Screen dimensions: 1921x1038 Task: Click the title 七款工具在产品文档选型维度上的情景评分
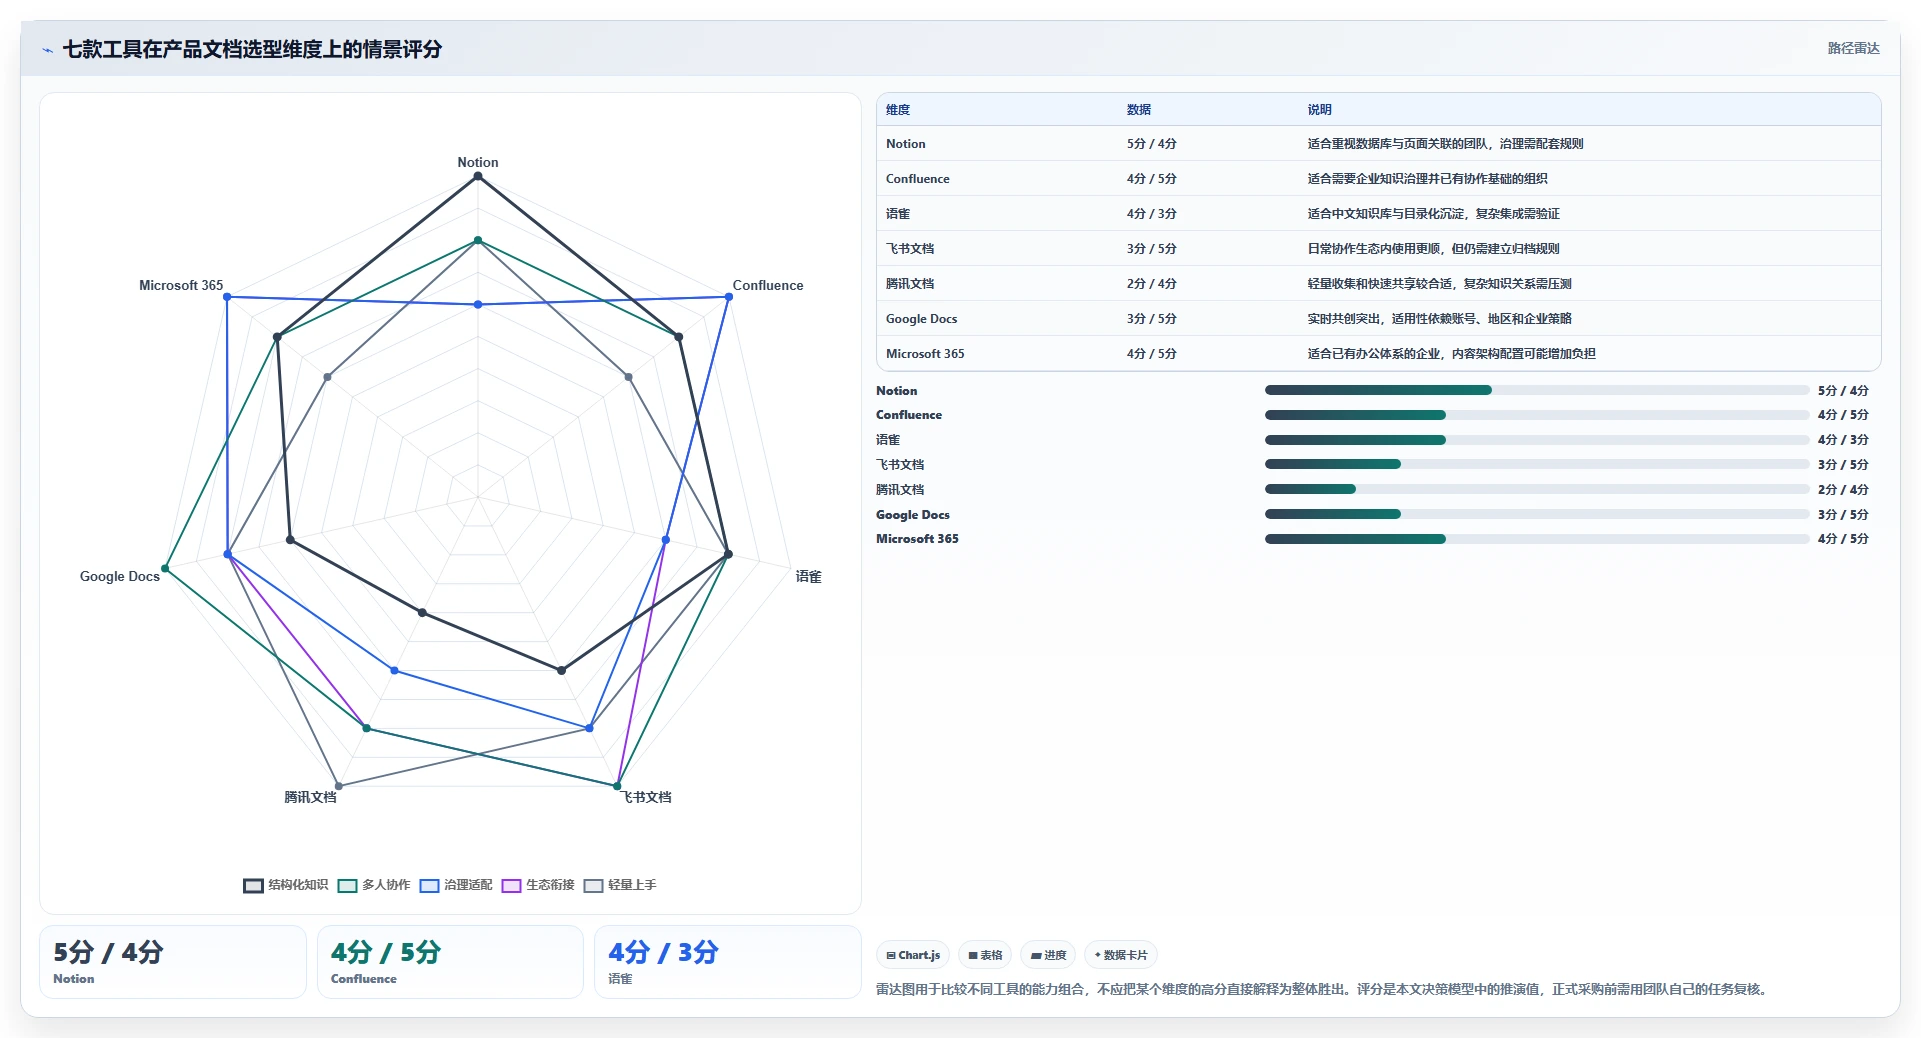click(252, 50)
